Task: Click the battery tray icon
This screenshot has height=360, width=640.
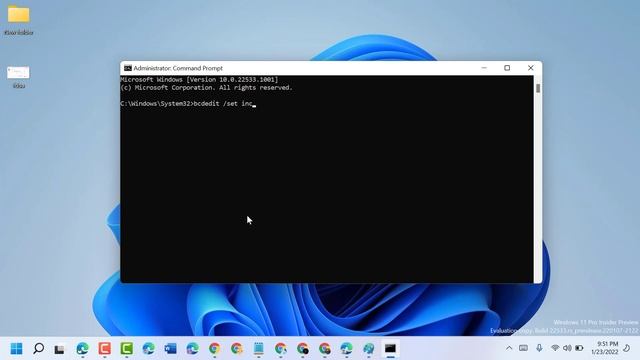Action: pos(579,348)
